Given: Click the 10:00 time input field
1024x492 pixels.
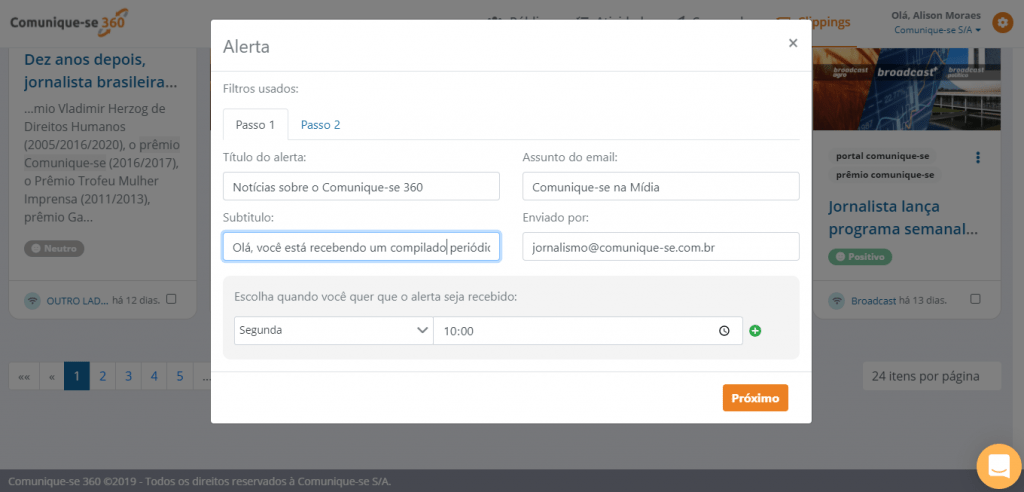Looking at the screenshot, I should [x=588, y=331].
